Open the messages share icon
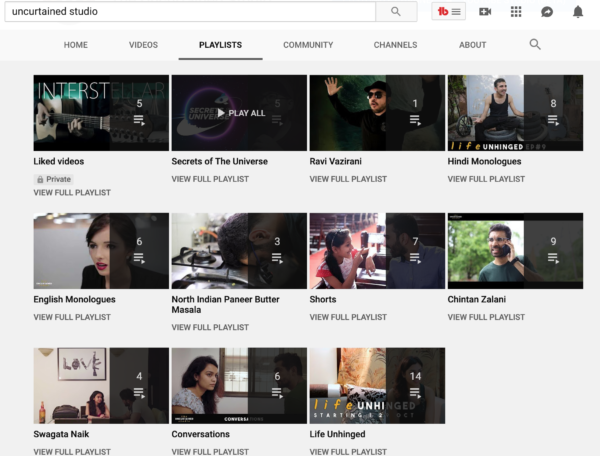This screenshot has width=600, height=456. [547, 12]
